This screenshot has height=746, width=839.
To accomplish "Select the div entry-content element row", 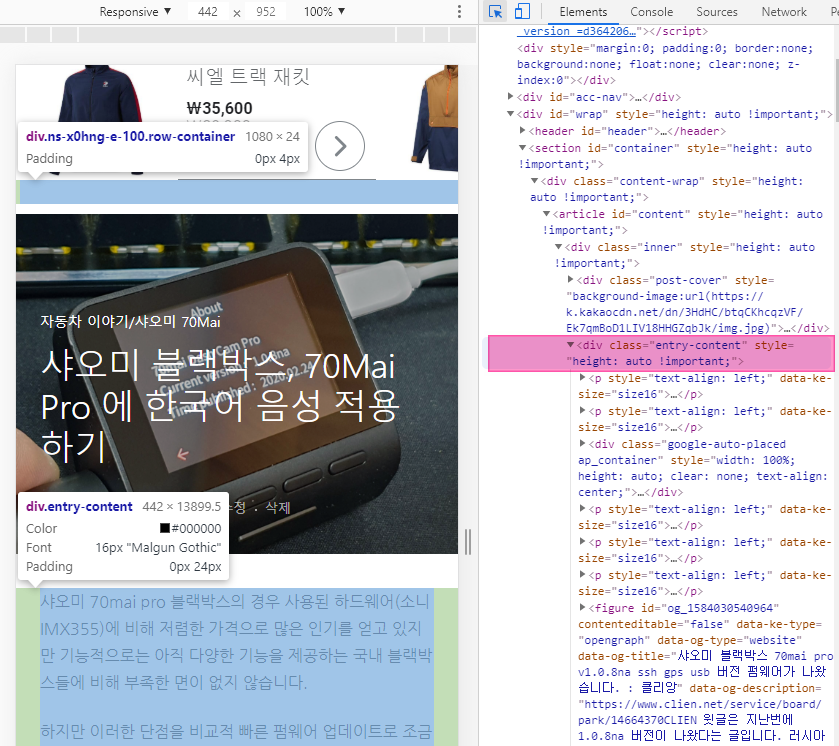I will click(x=661, y=353).
